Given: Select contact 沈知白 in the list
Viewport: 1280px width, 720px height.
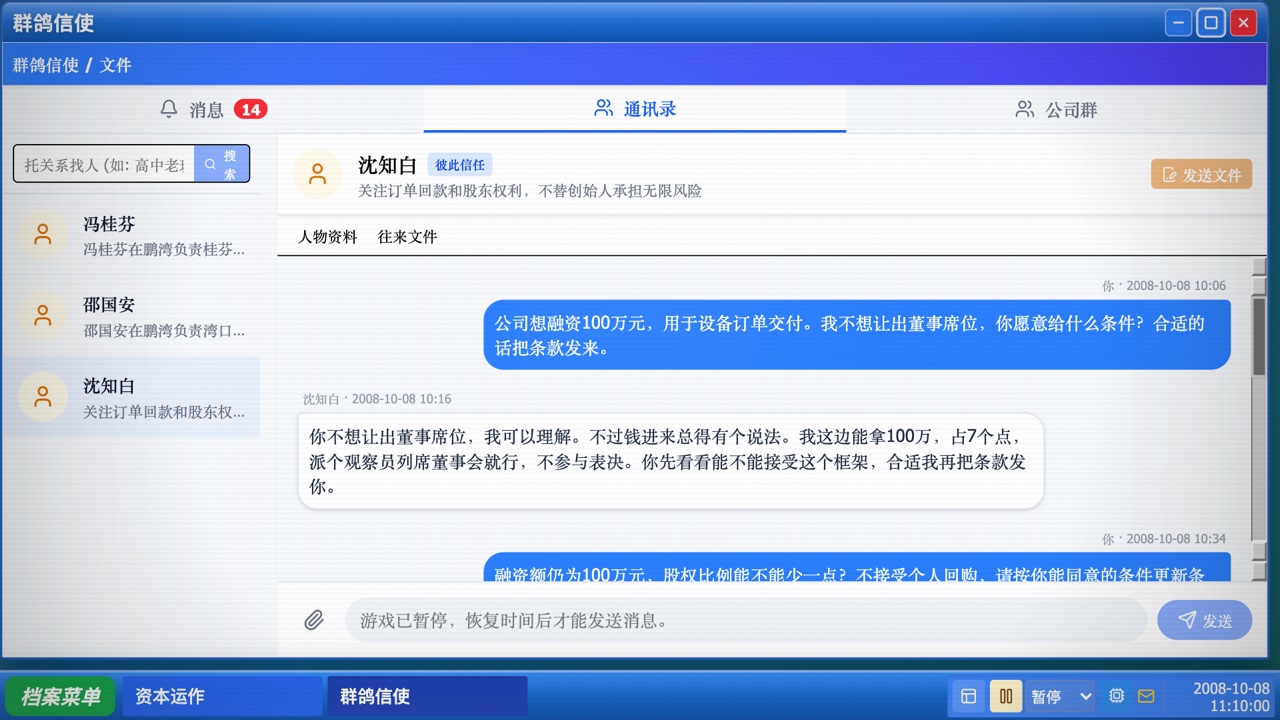Looking at the screenshot, I should click(131, 397).
